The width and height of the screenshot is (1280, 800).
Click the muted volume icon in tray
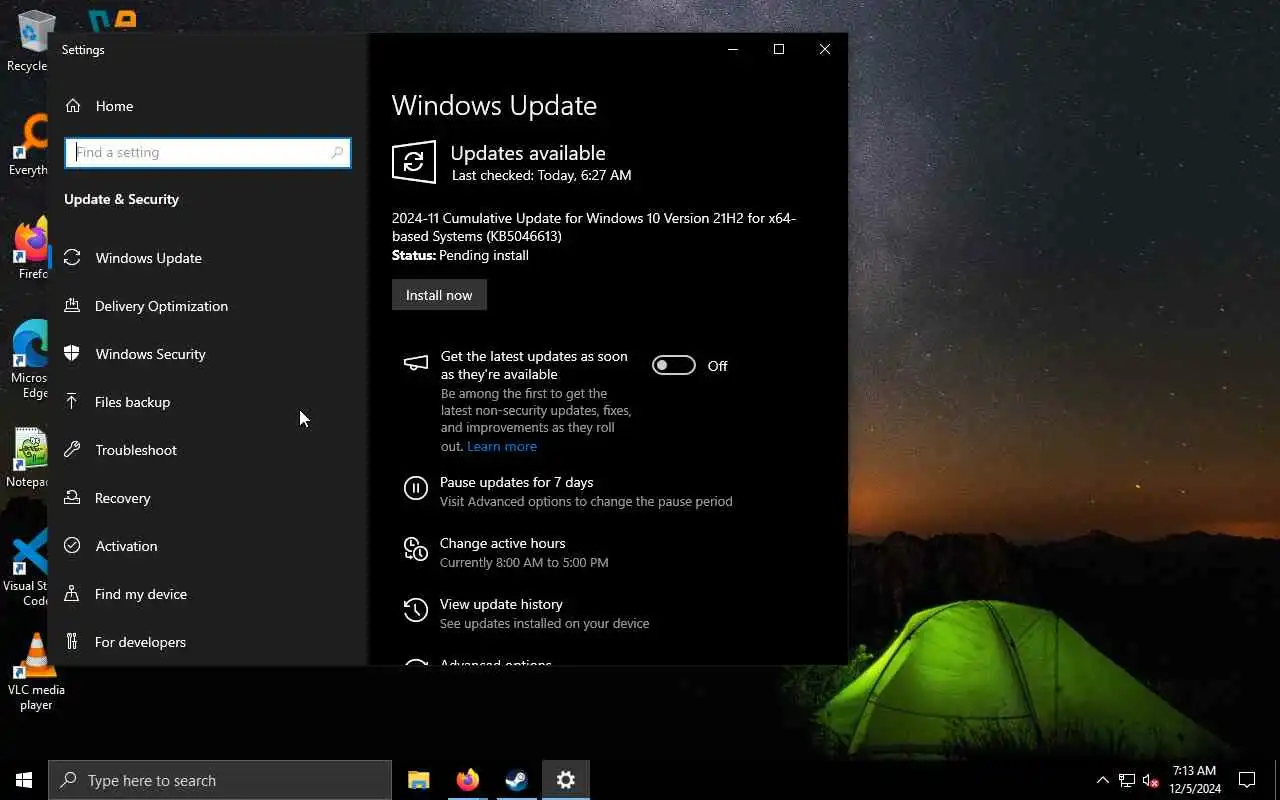(1151, 781)
